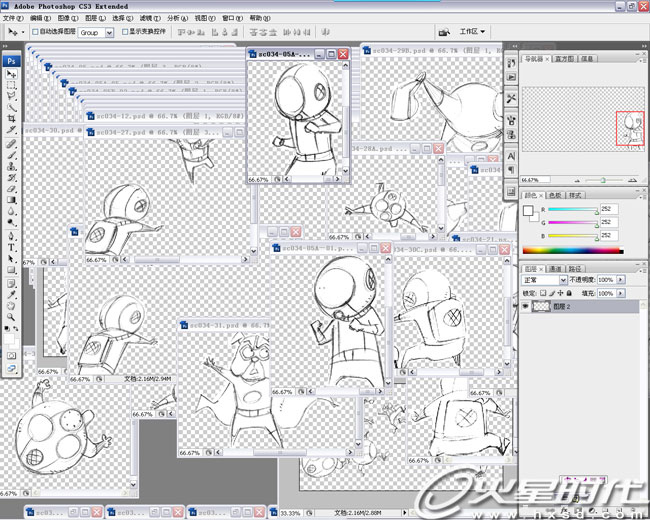650x520 pixels.
Task: Click the foreground color swatch in Color panel
Action: (528, 210)
